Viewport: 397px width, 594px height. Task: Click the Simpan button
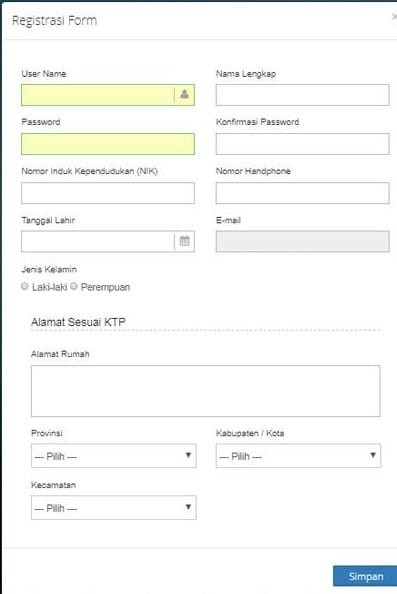(x=365, y=576)
